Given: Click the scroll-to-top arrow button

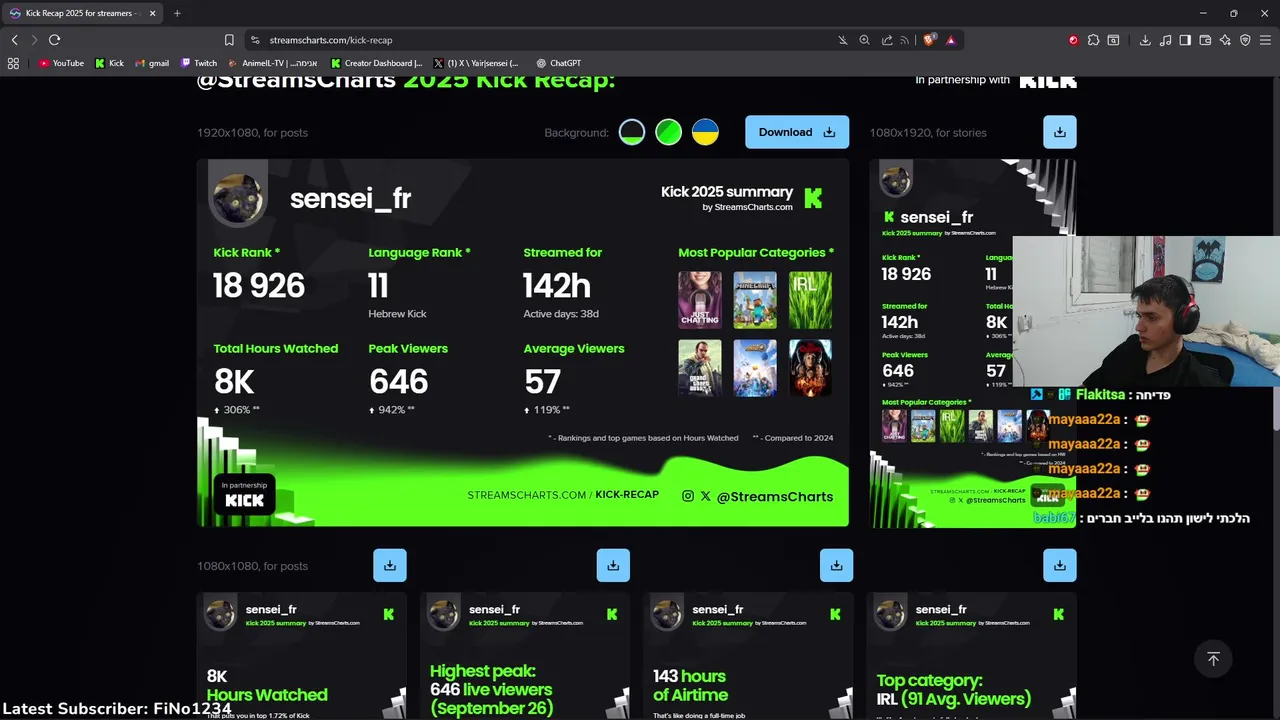Looking at the screenshot, I should [x=1213, y=659].
